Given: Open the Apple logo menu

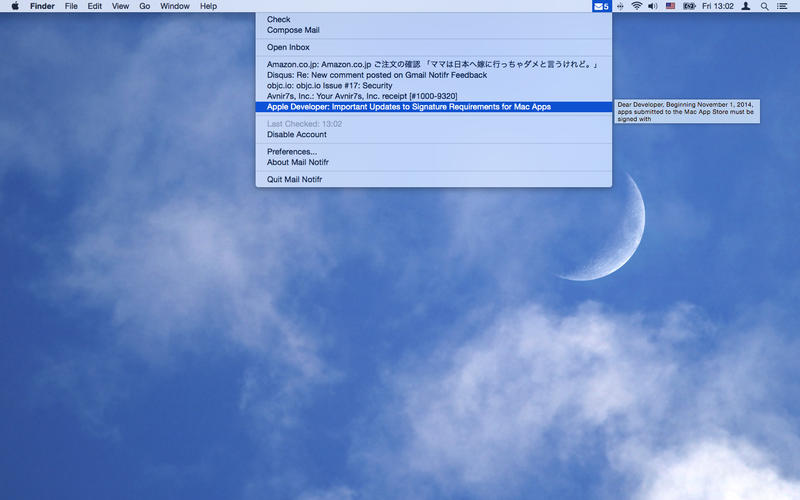Looking at the screenshot, I should [15, 6].
